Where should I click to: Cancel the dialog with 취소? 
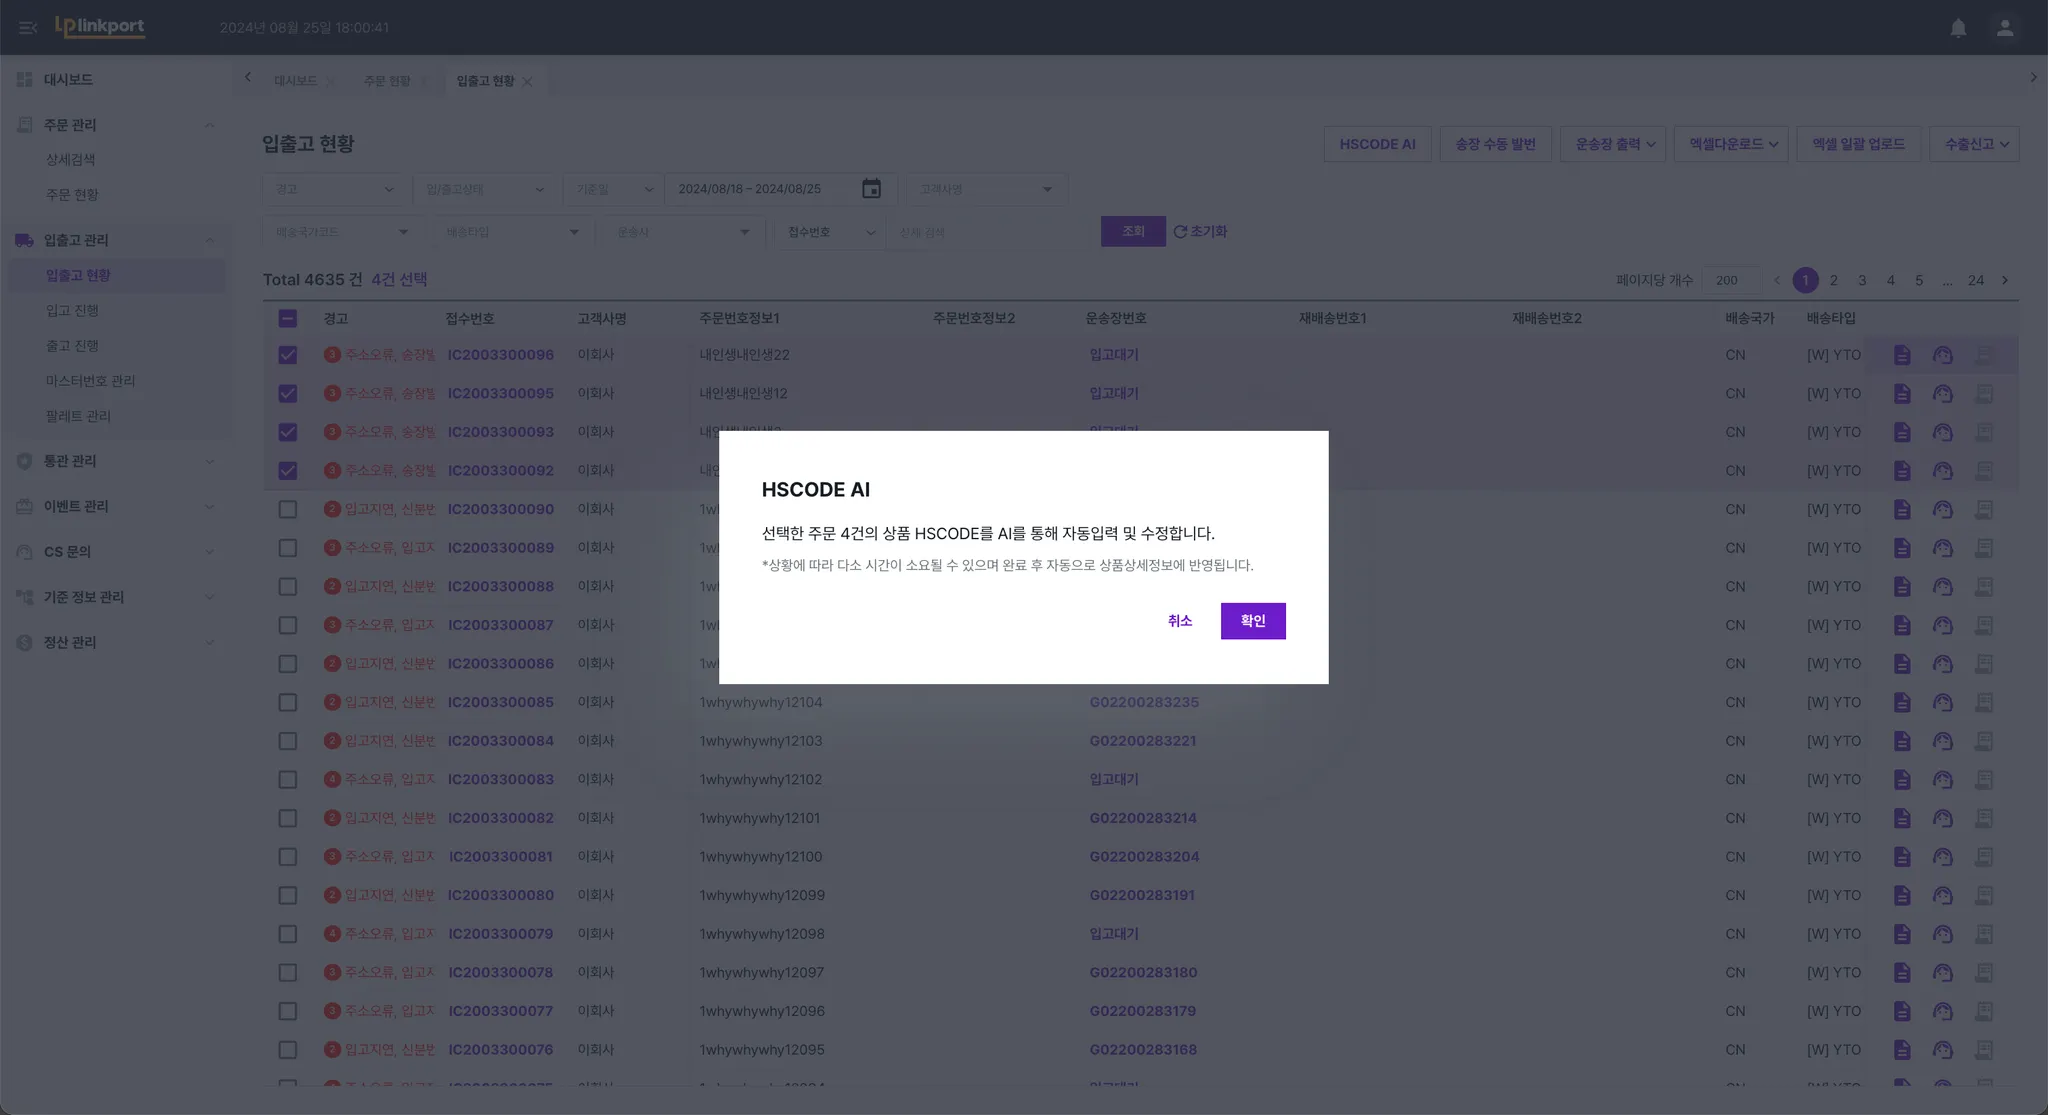click(1179, 621)
